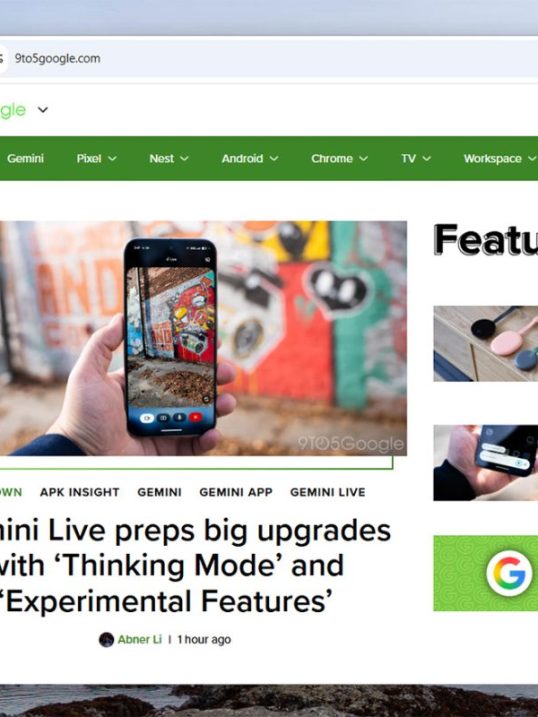Expand the Workspace nav menu
The image size is (538, 717).
click(x=500, y=159)
